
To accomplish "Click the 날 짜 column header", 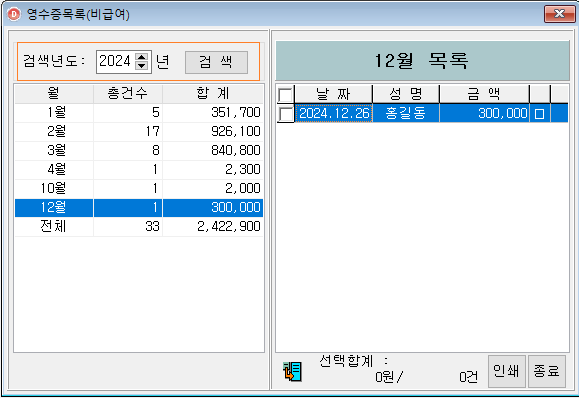I will 333,94.
